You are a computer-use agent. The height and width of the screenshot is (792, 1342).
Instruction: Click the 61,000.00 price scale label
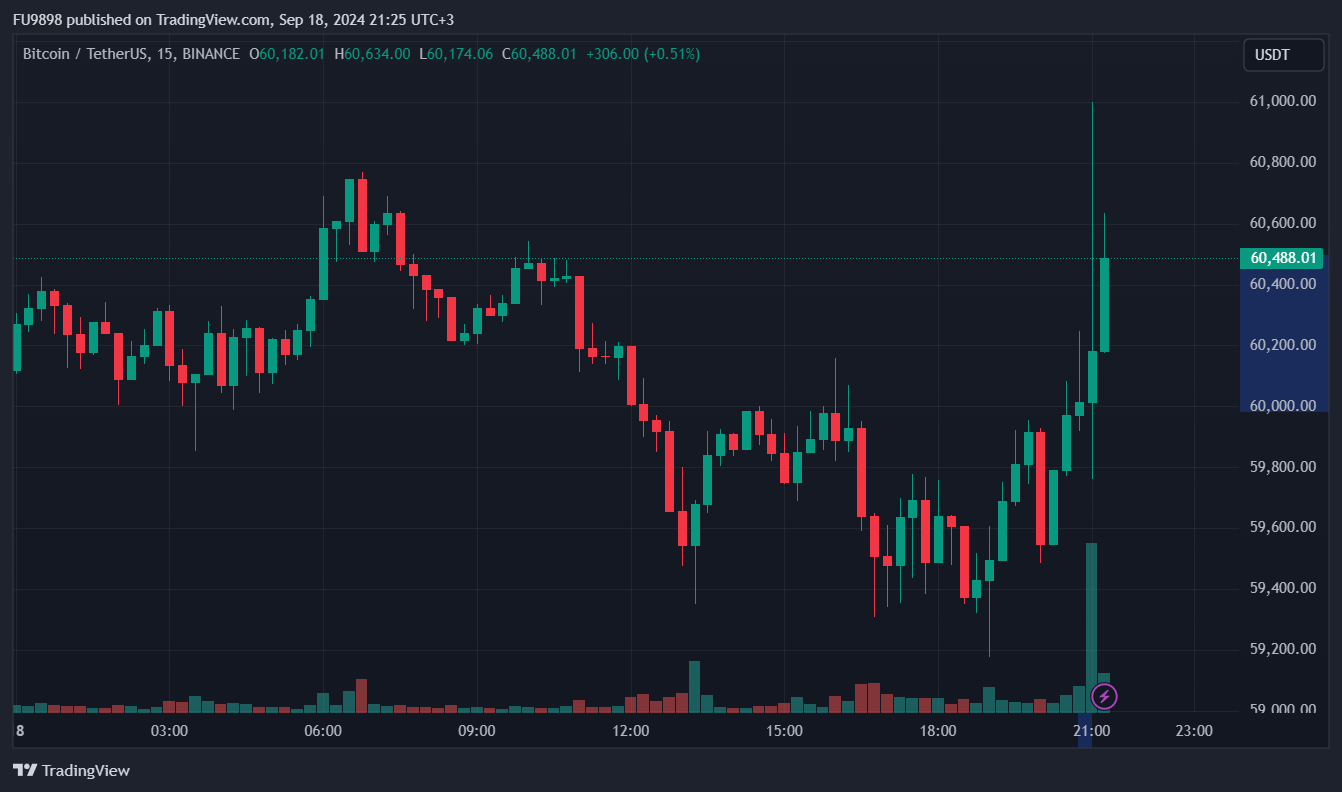(1282, 101)
